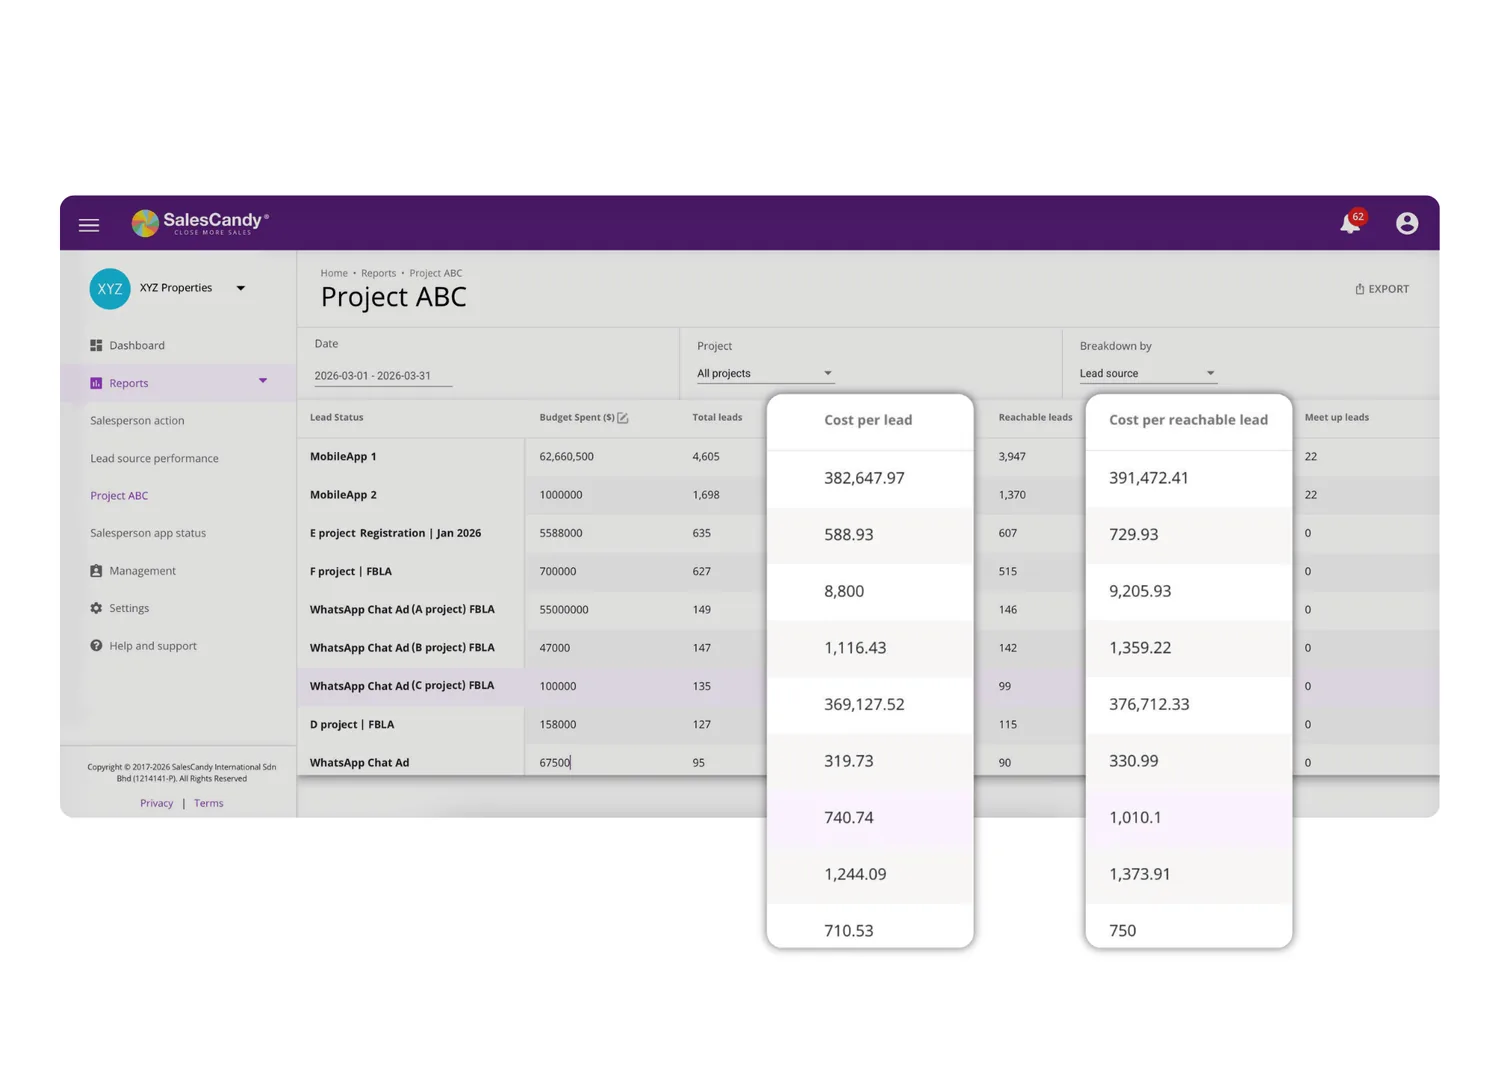Click the Help and support question icon
This screenshot has height=1080, width=1500.
click(x=96, y=646)
